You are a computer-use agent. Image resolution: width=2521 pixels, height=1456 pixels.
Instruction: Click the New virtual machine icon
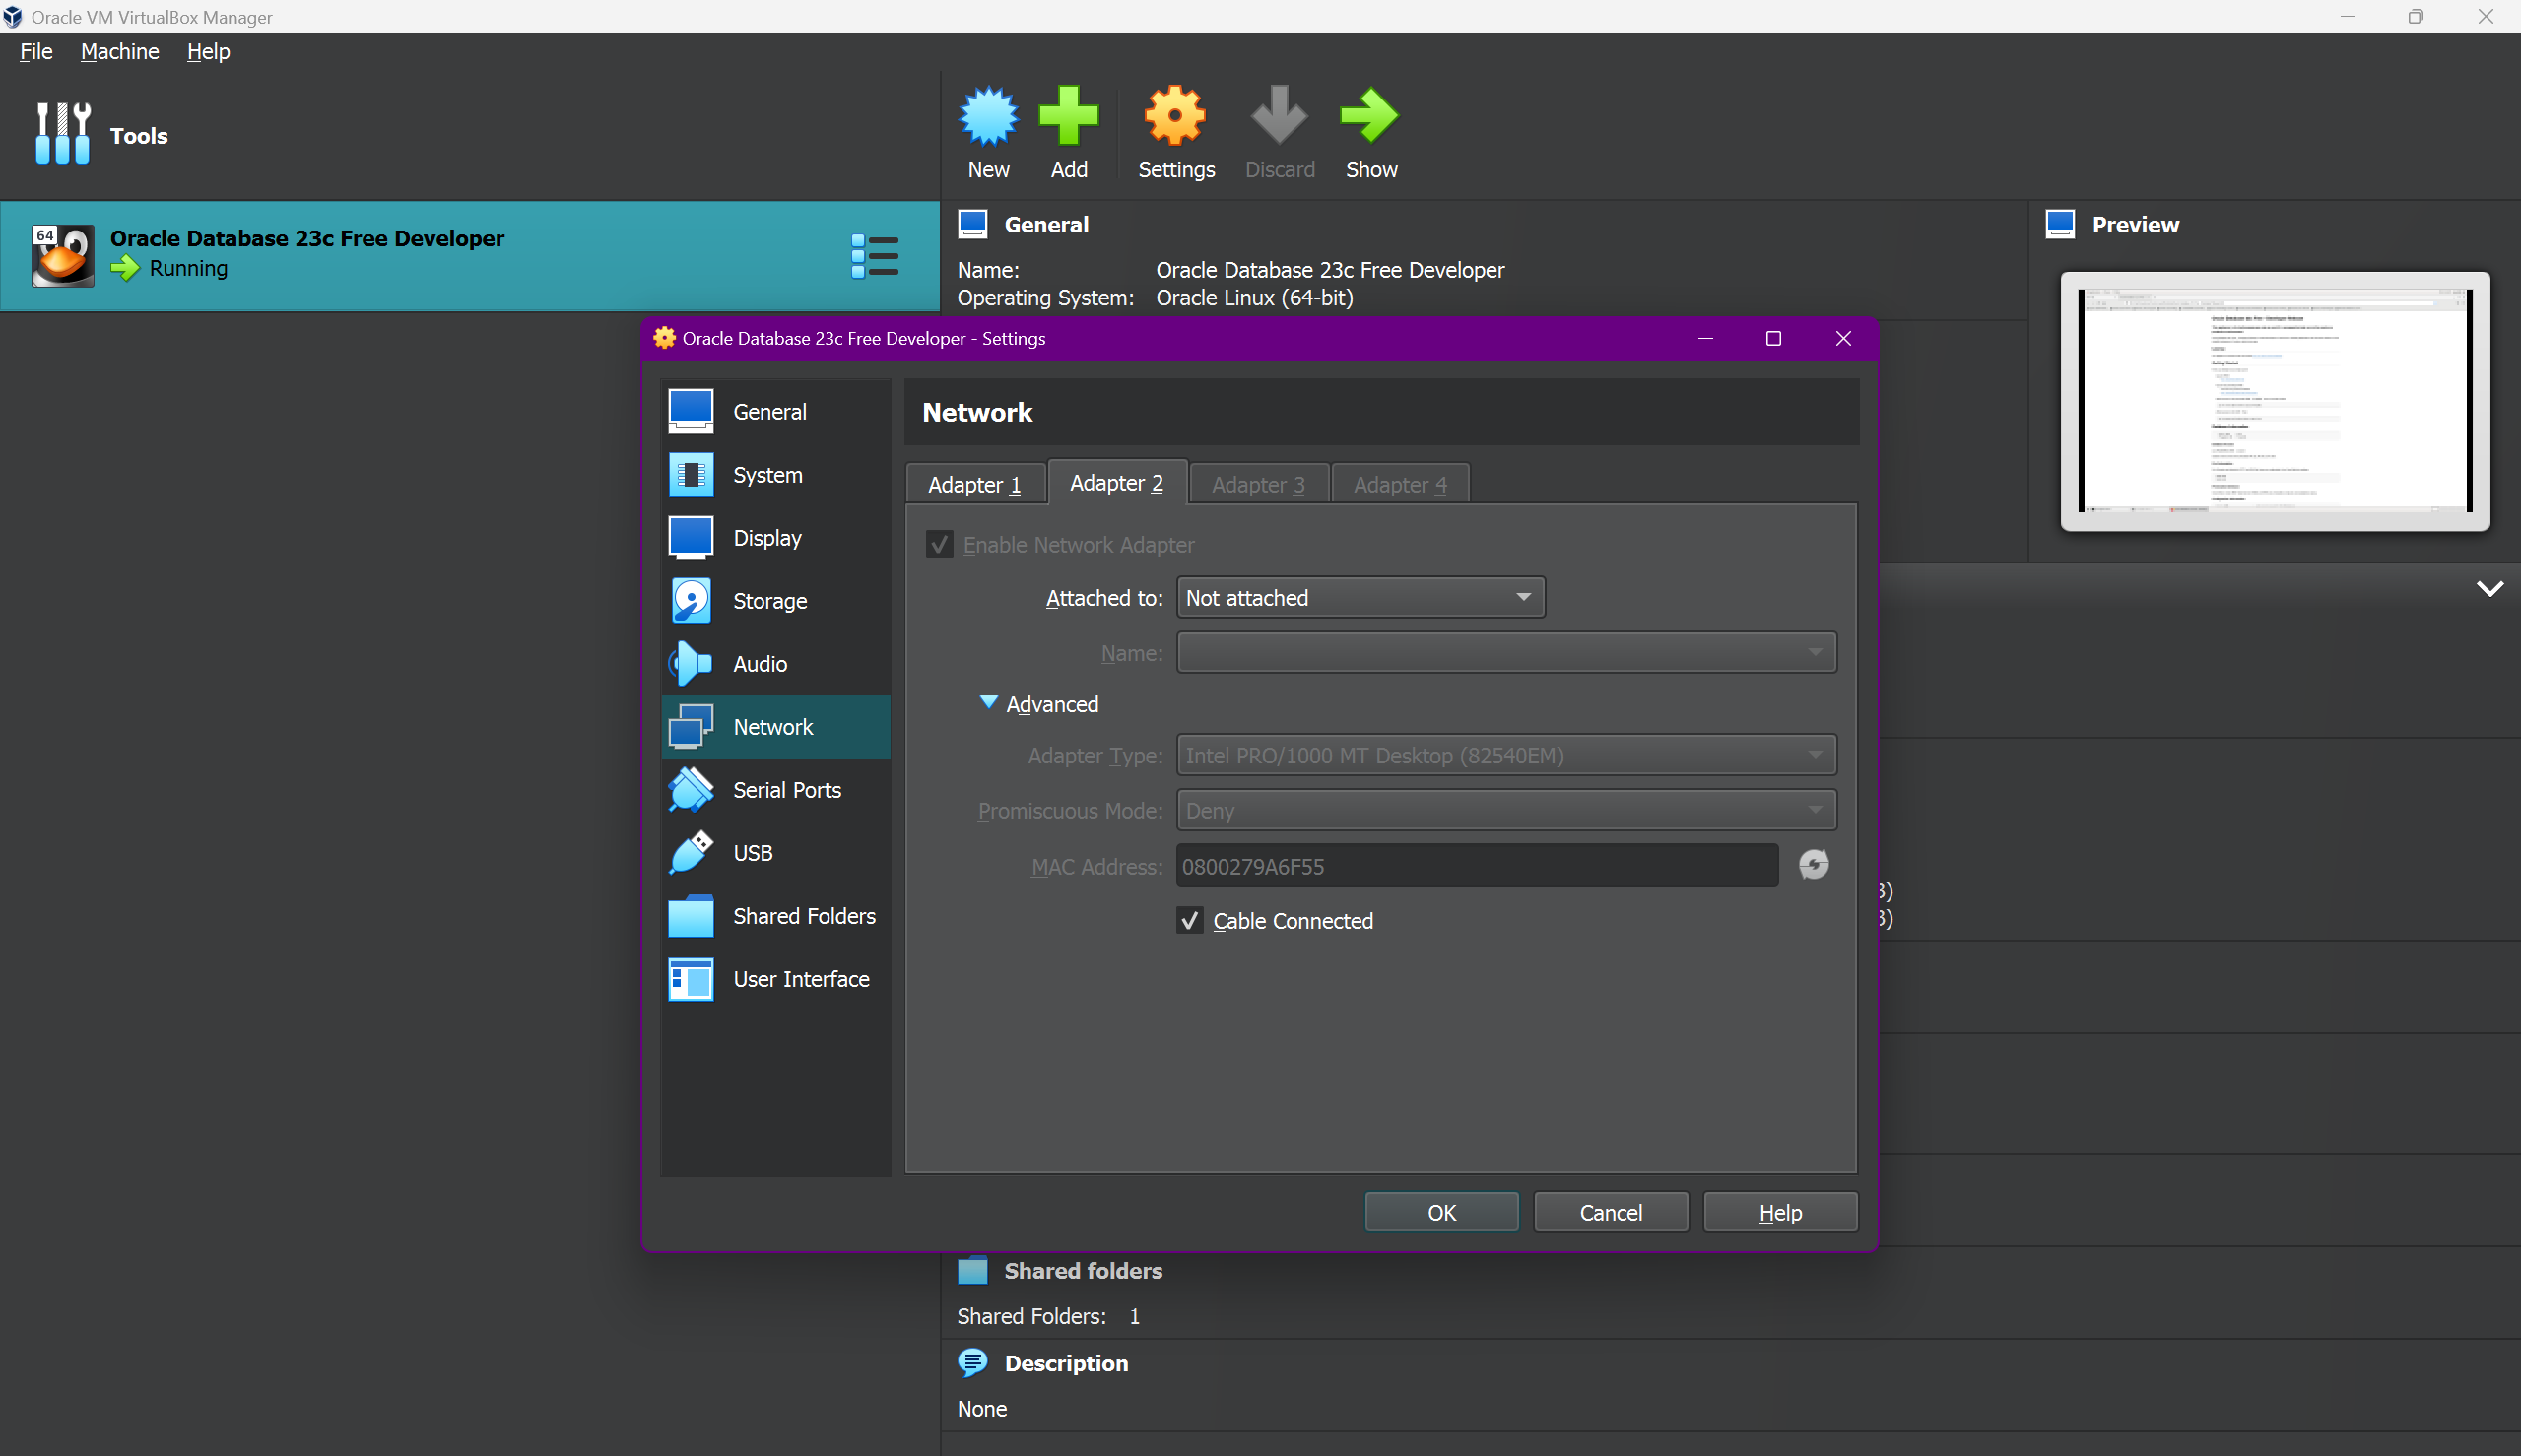(x=988, y=116)
